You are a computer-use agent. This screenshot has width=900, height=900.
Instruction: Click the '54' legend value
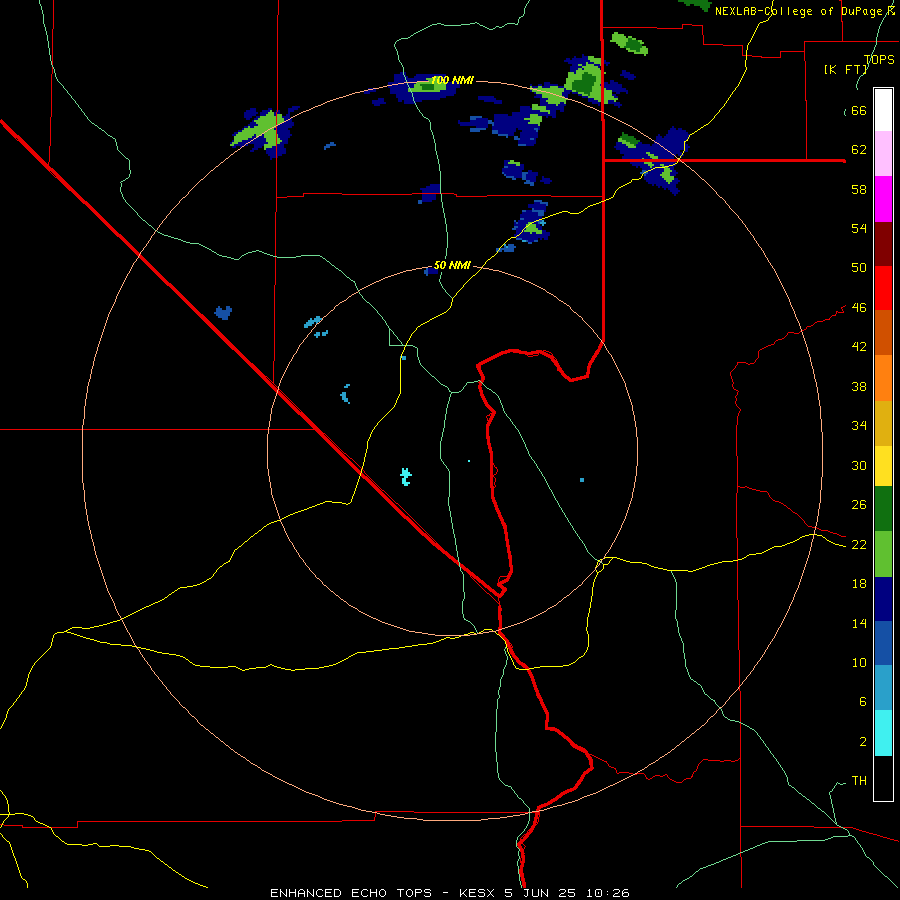click(x=859, y=228)
